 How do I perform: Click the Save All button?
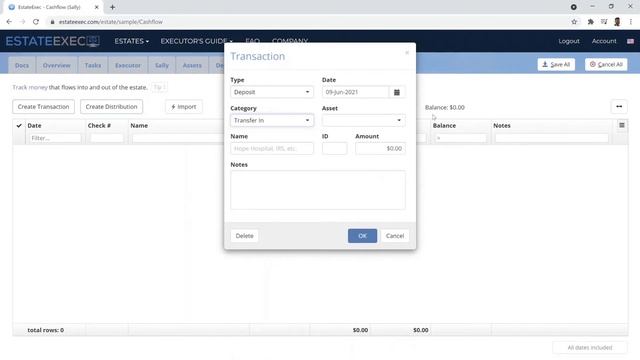(x=556, y=64)
